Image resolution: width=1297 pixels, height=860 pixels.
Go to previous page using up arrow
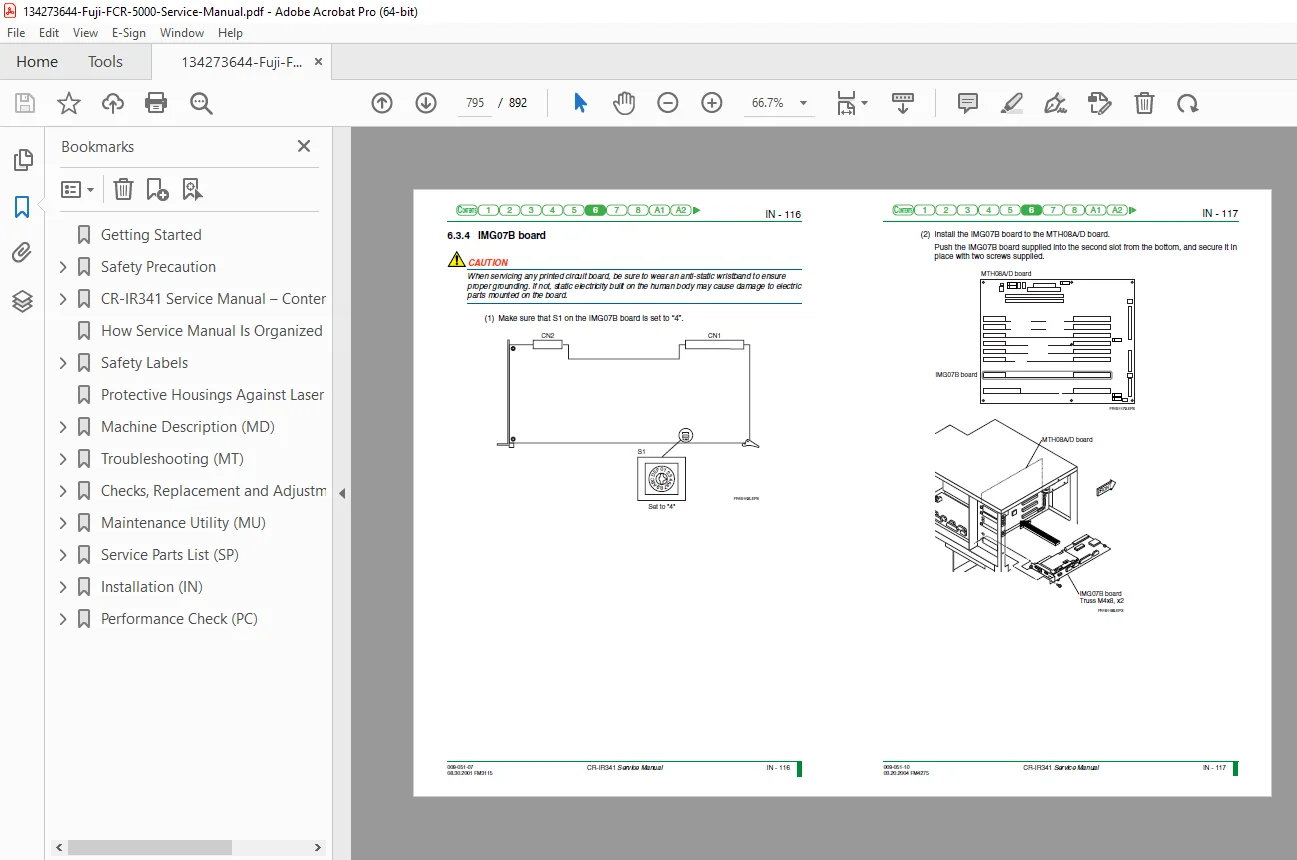382,103
